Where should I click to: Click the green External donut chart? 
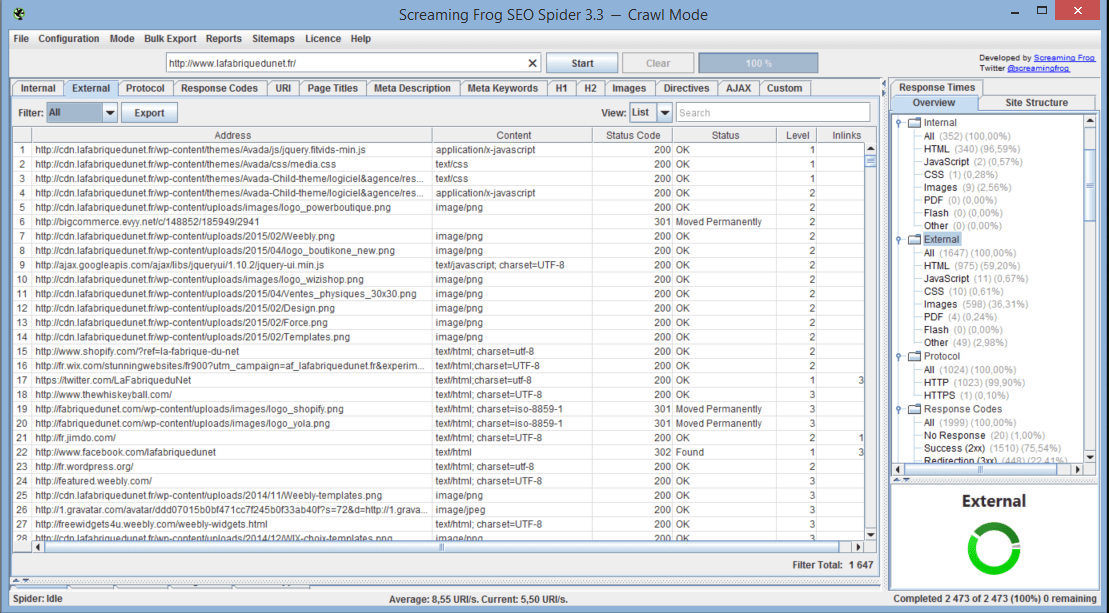point(994,549)
